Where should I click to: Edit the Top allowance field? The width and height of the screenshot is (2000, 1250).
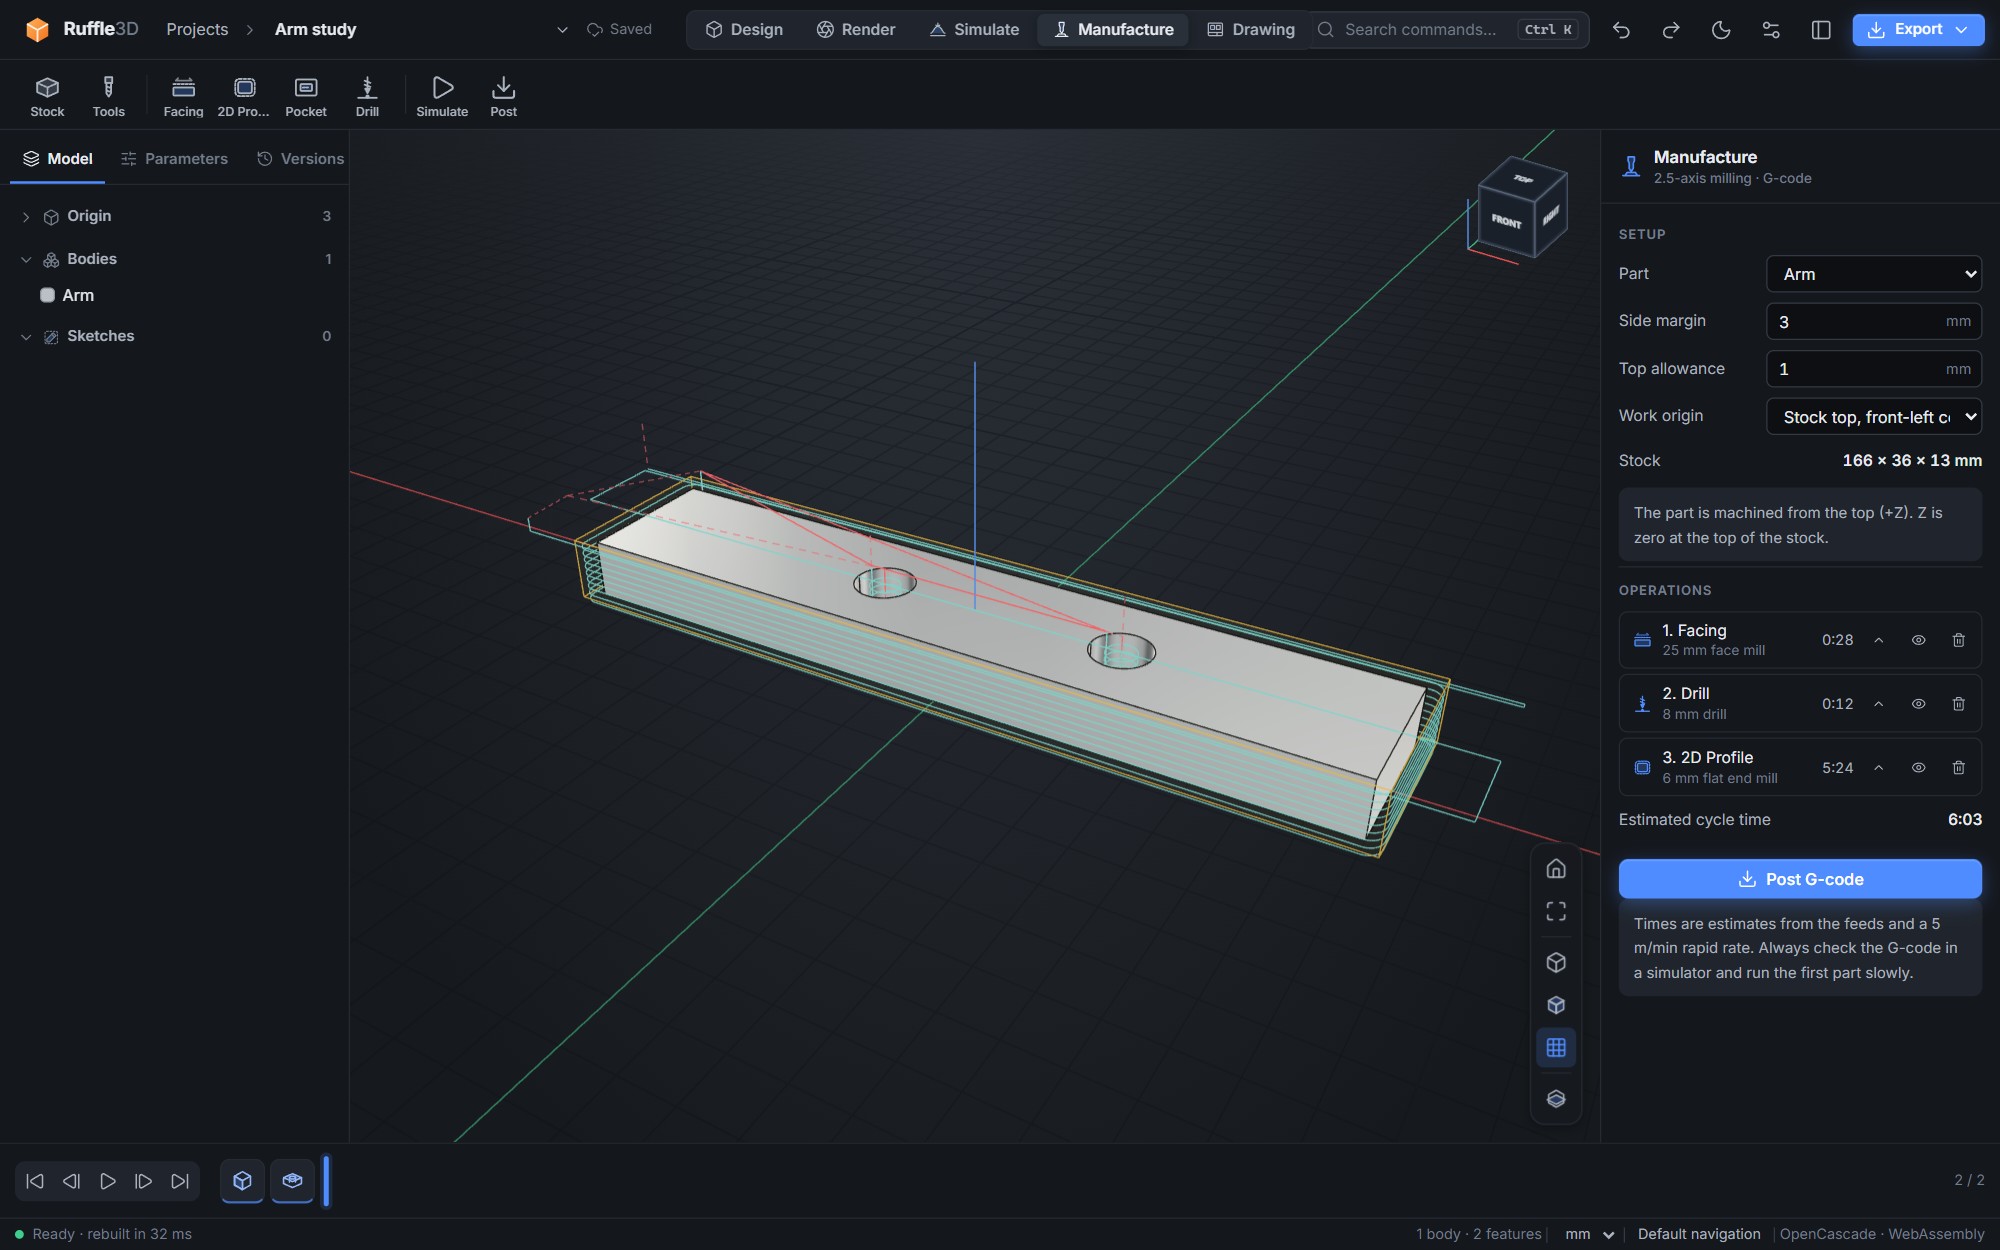(x=1874, y=369)
